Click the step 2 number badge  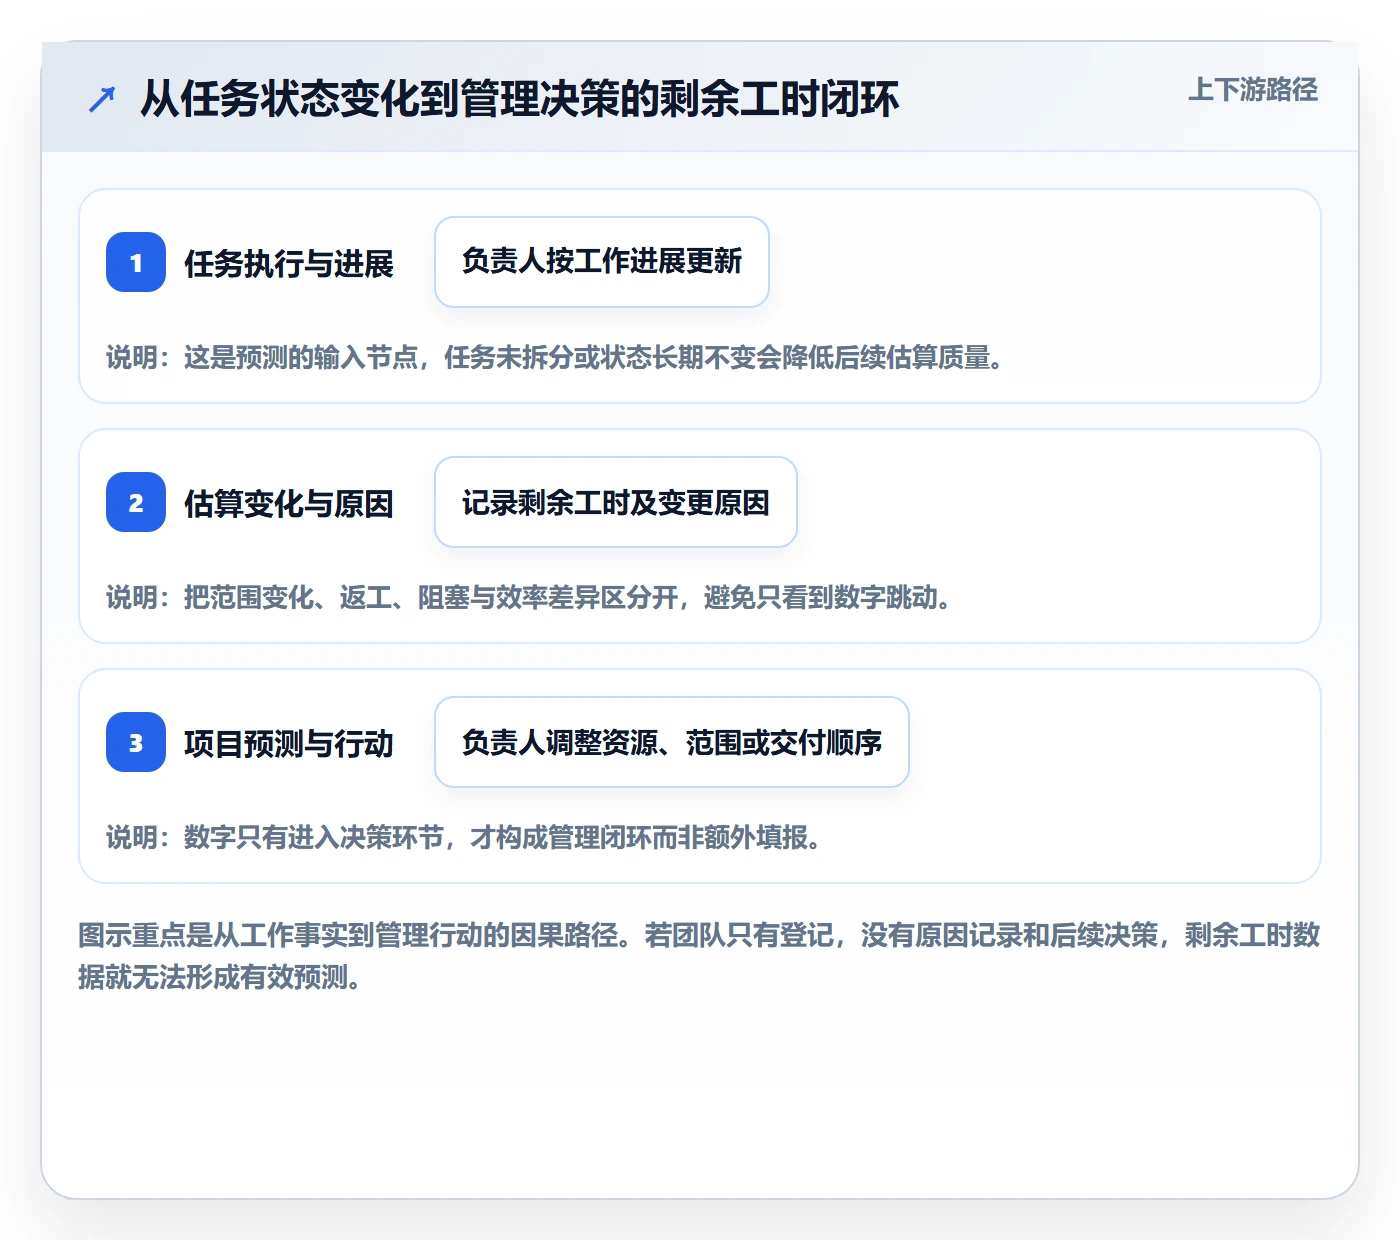[136, 502]
